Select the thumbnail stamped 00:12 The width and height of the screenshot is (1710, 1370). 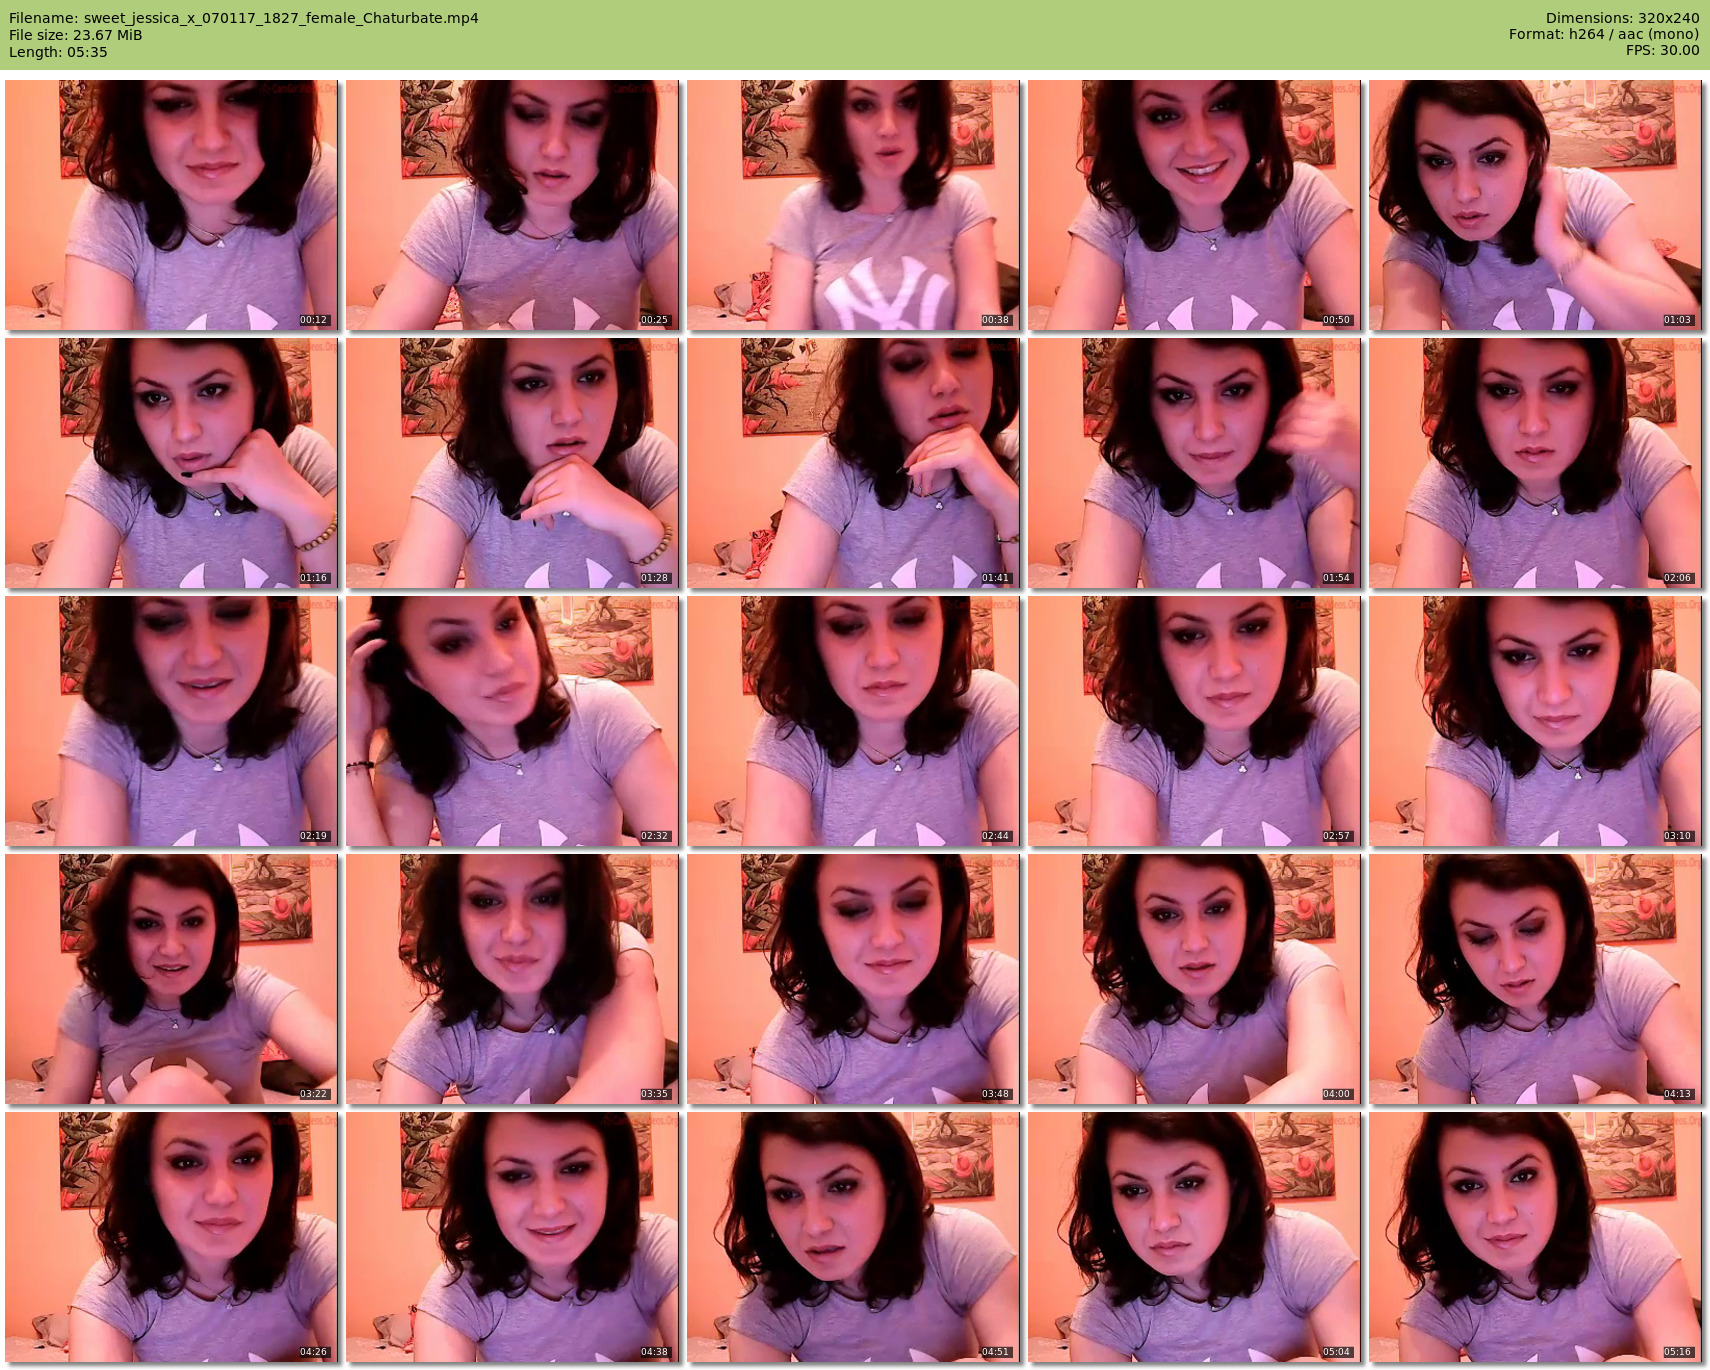tap(171, 205)
